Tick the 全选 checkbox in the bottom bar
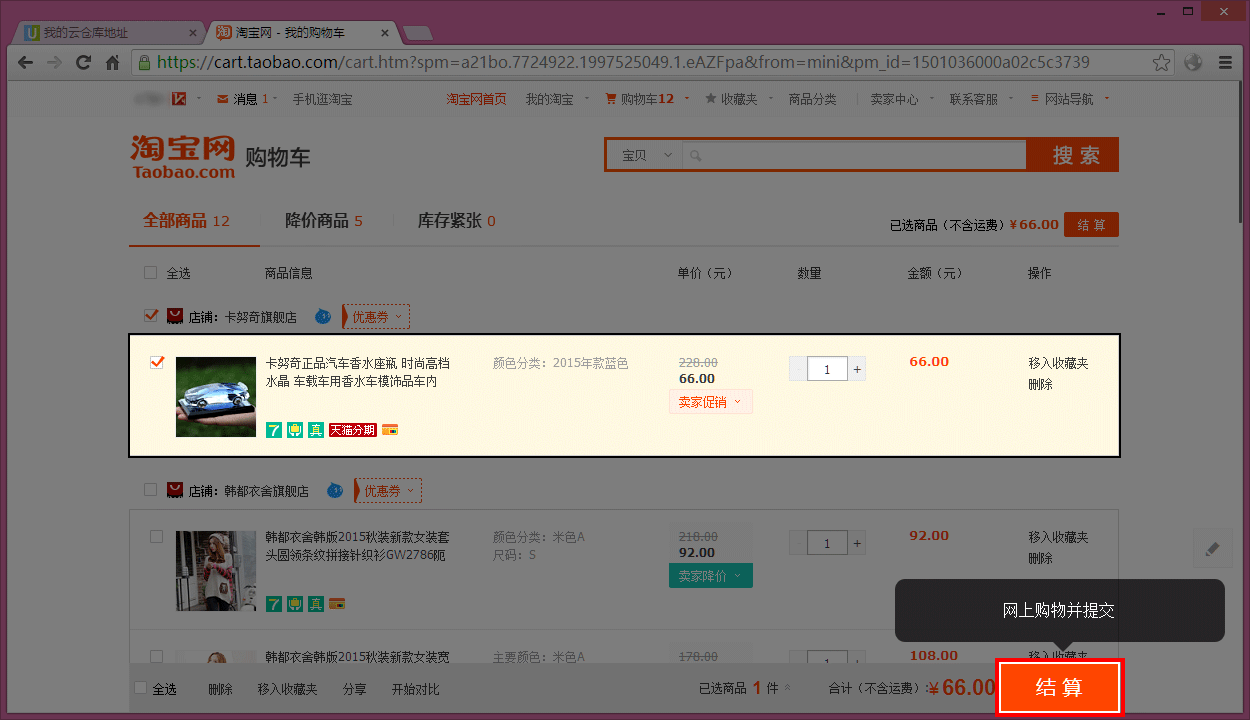The width and height of the screenshot is (1250, 720). (140, 688)
